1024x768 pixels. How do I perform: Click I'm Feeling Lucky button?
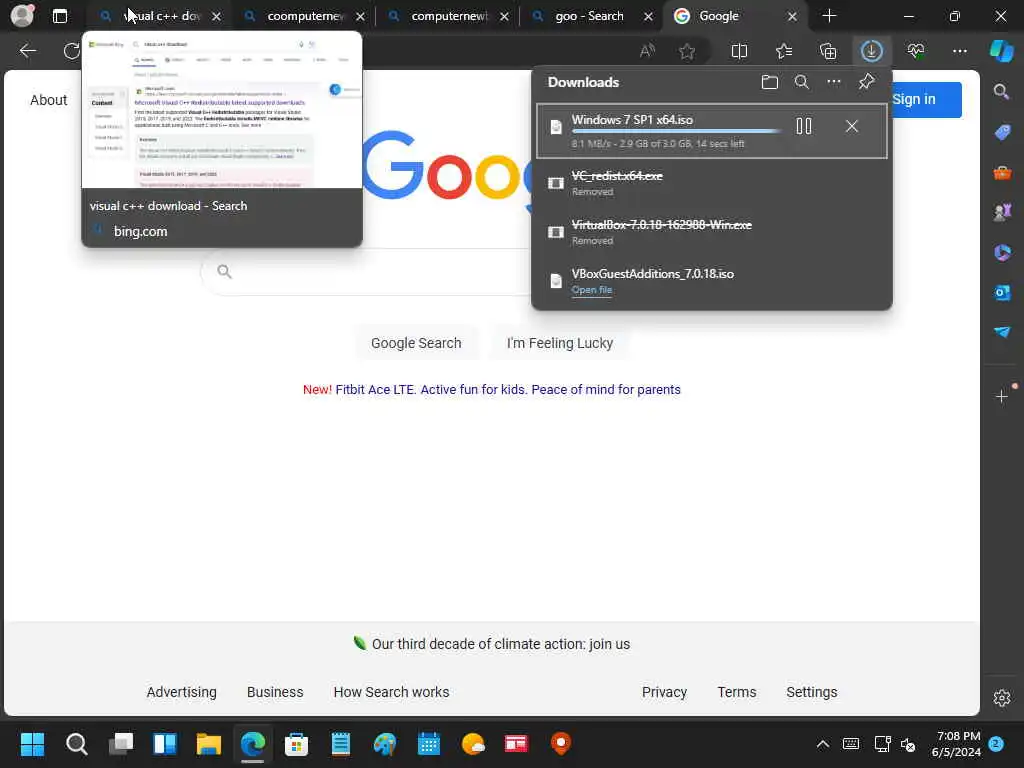(560, 343)
